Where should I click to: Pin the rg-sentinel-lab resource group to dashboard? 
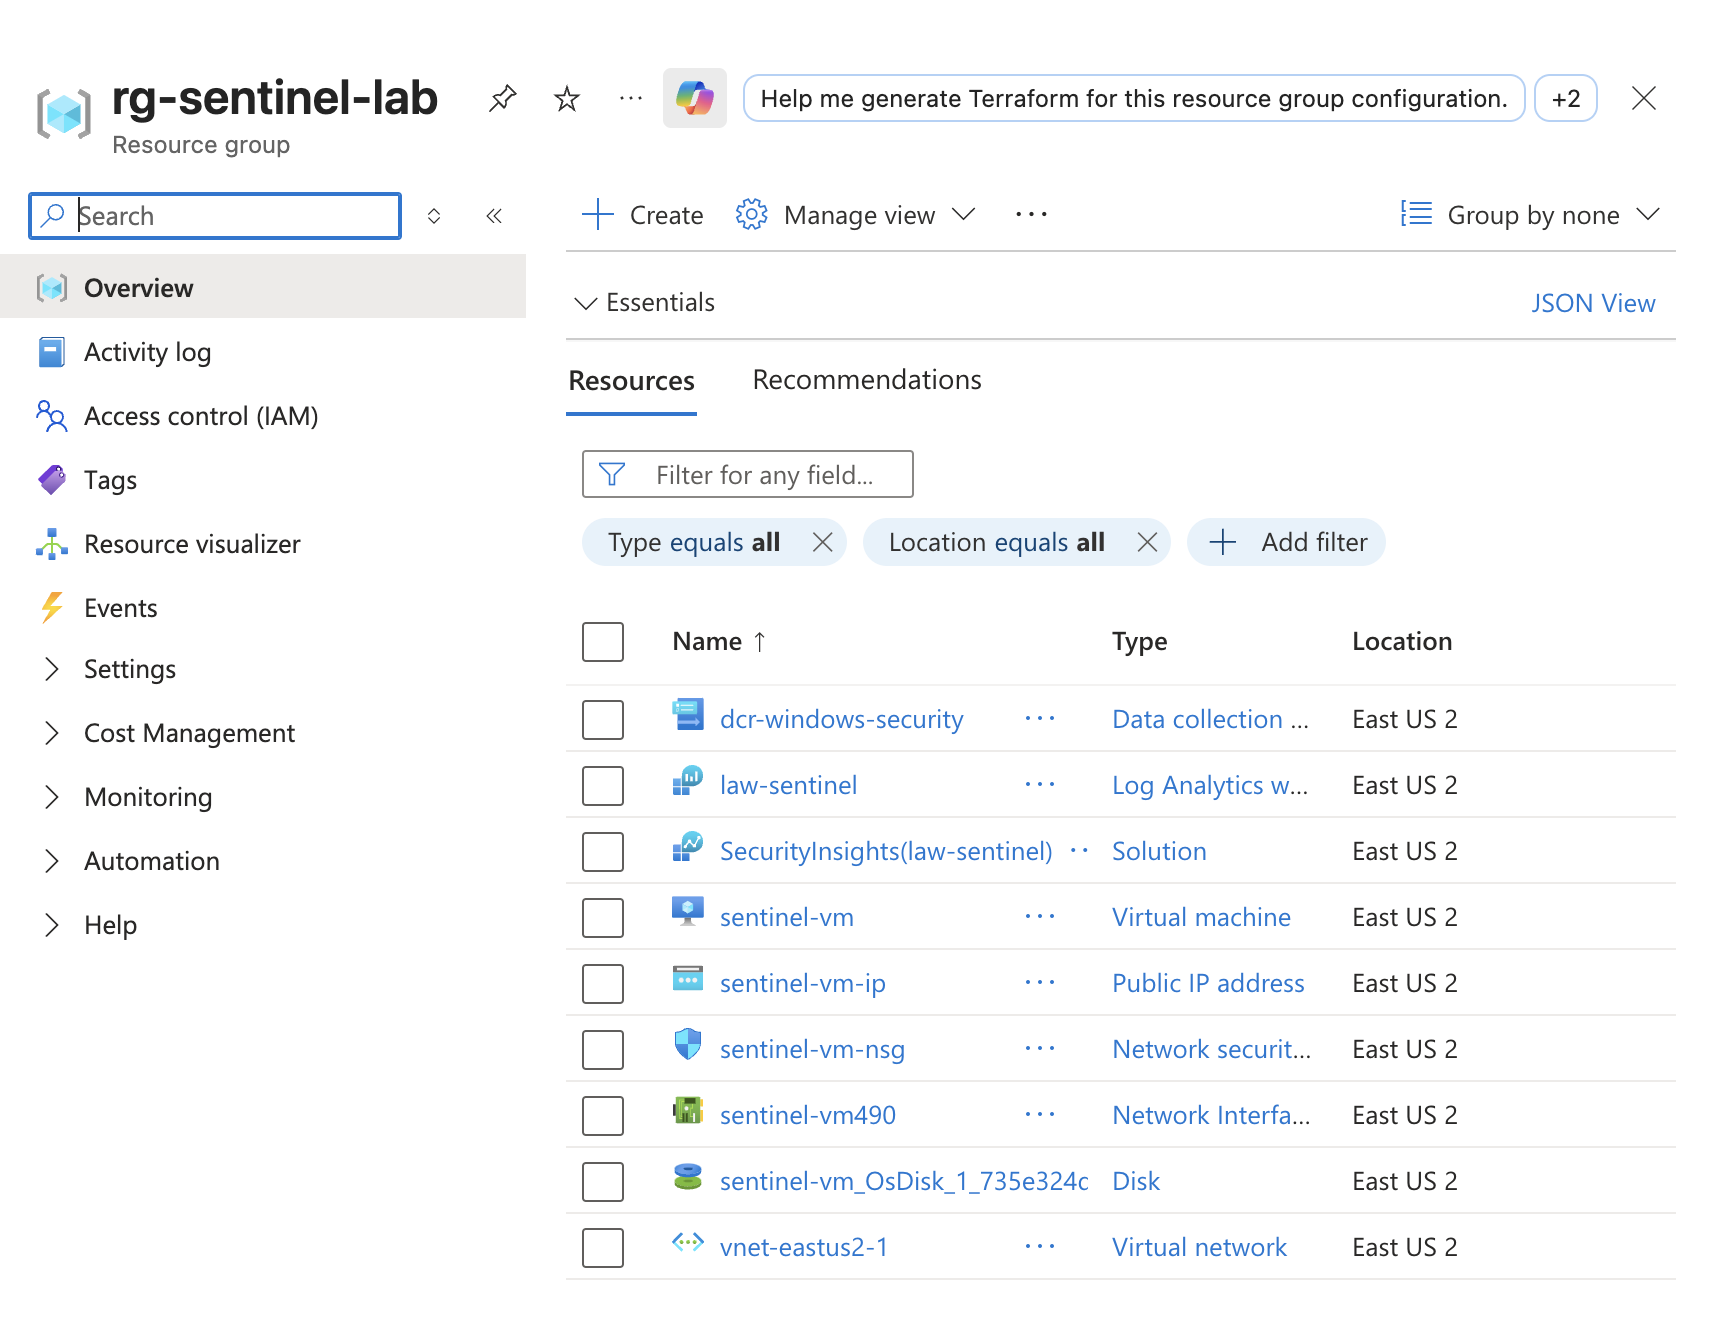pyautogui.click(x=502, y=98)
